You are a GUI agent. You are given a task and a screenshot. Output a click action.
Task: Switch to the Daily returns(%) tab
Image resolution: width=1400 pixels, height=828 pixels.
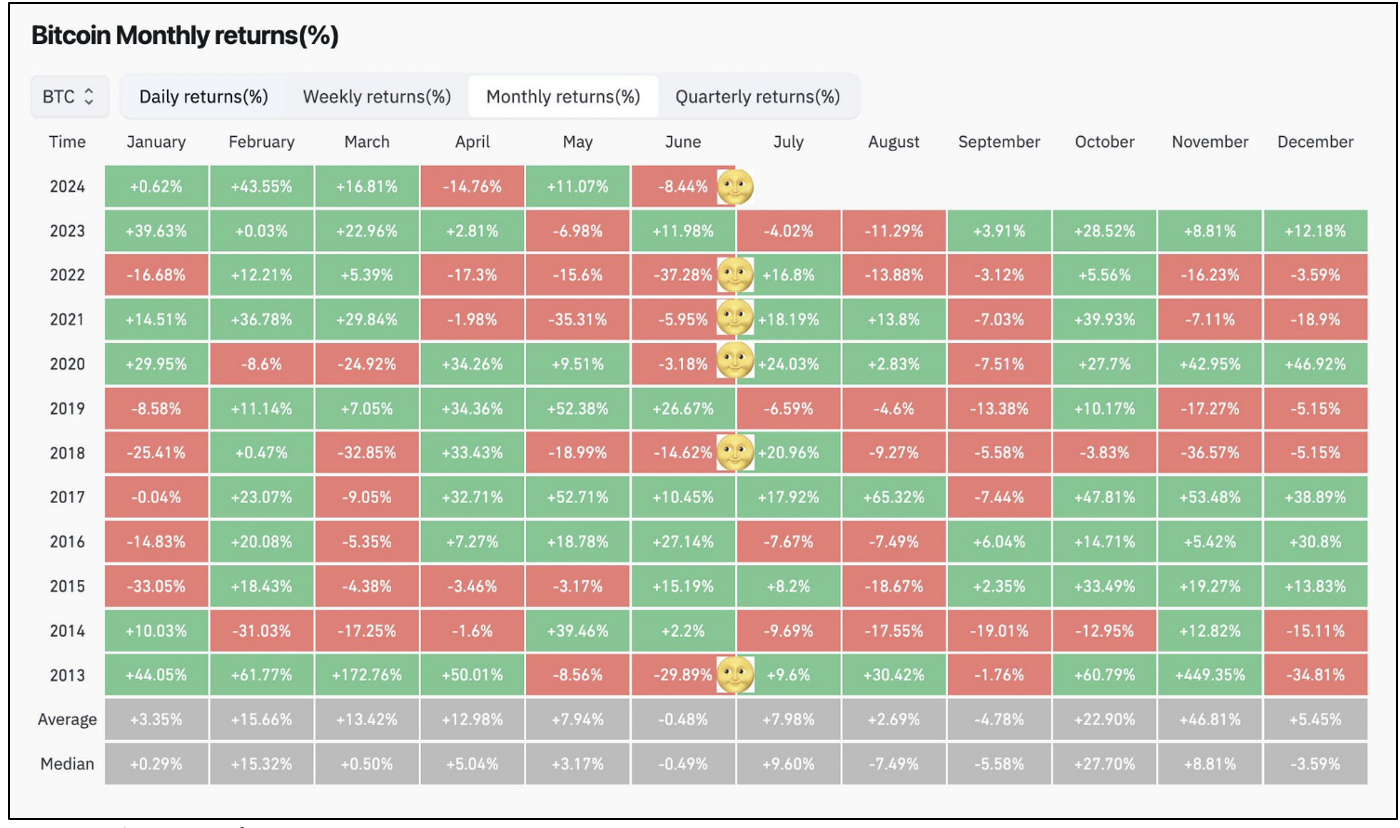(204, 97)
